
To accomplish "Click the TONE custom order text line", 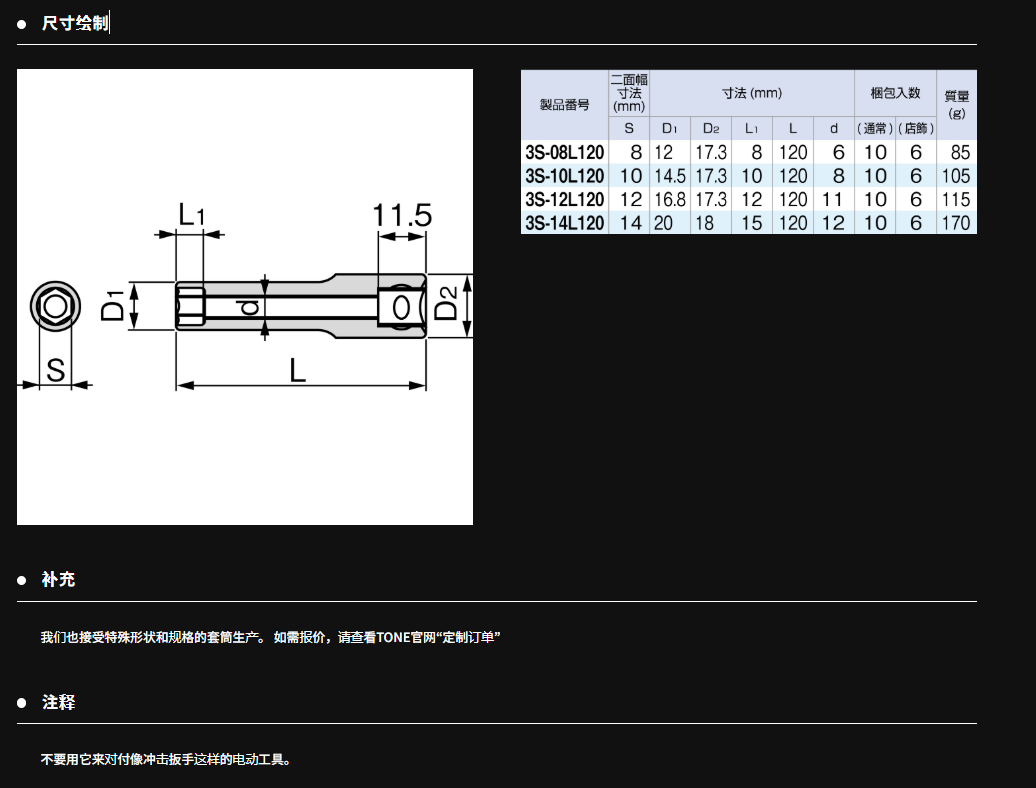I will point(270,637).
